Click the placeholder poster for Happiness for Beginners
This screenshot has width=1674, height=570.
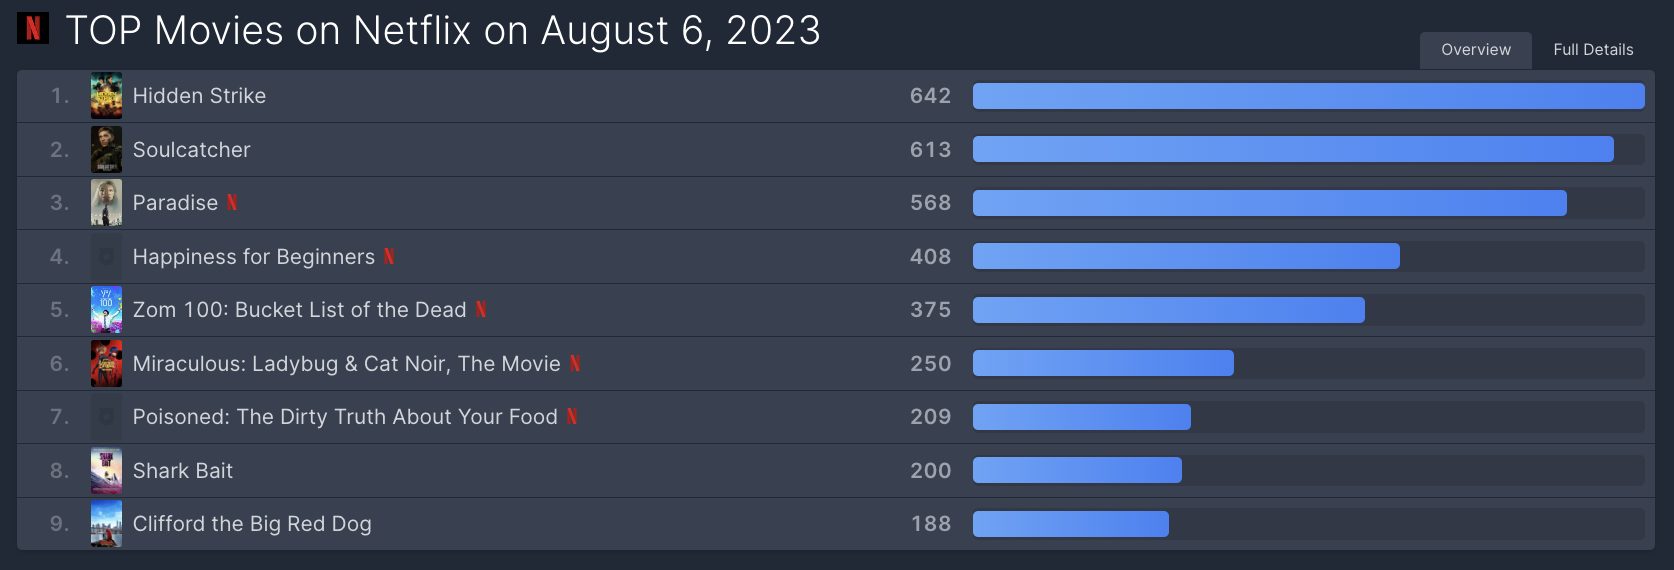coord(107,257)
